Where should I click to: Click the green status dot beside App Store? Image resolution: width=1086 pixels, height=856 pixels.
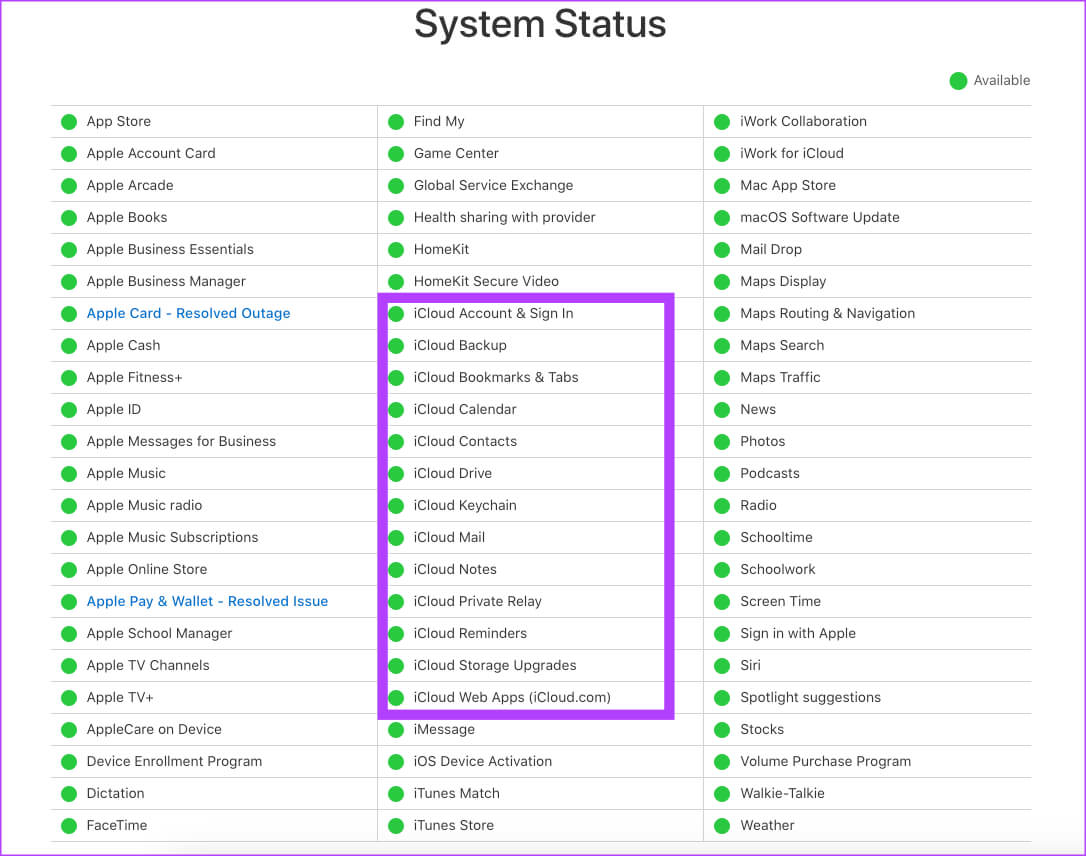click(69, 122)
